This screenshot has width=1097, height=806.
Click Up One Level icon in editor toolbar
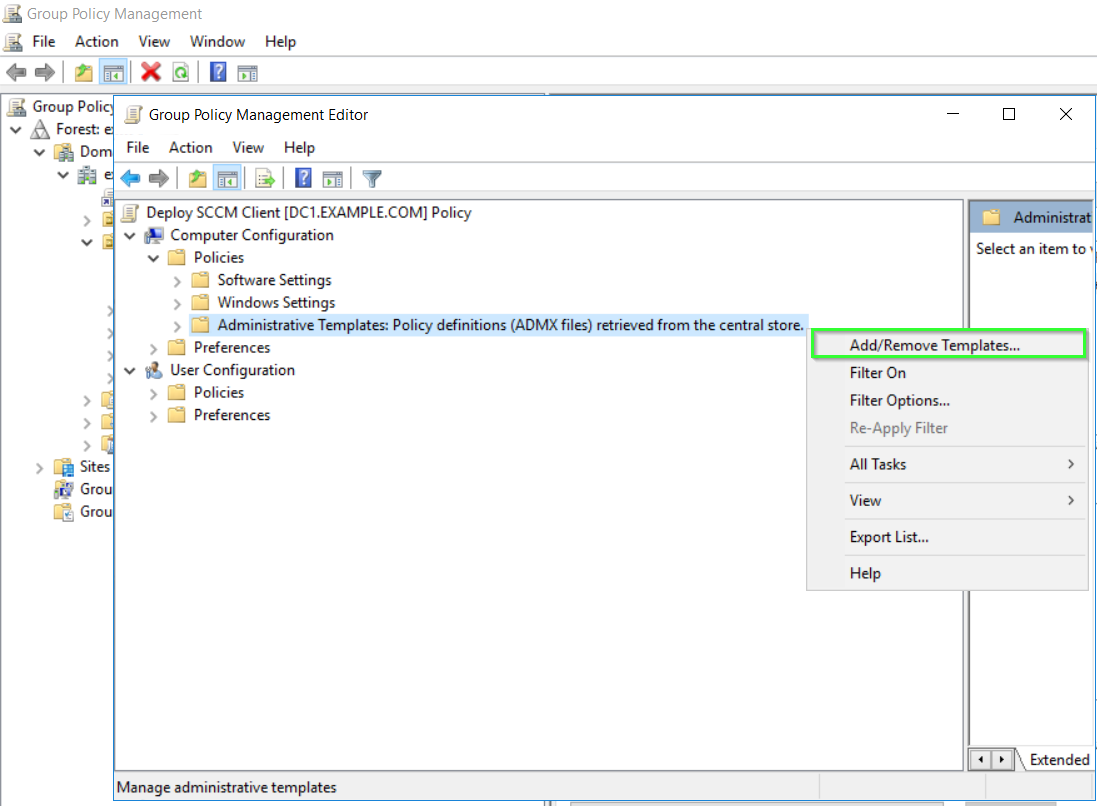[197, 179]
